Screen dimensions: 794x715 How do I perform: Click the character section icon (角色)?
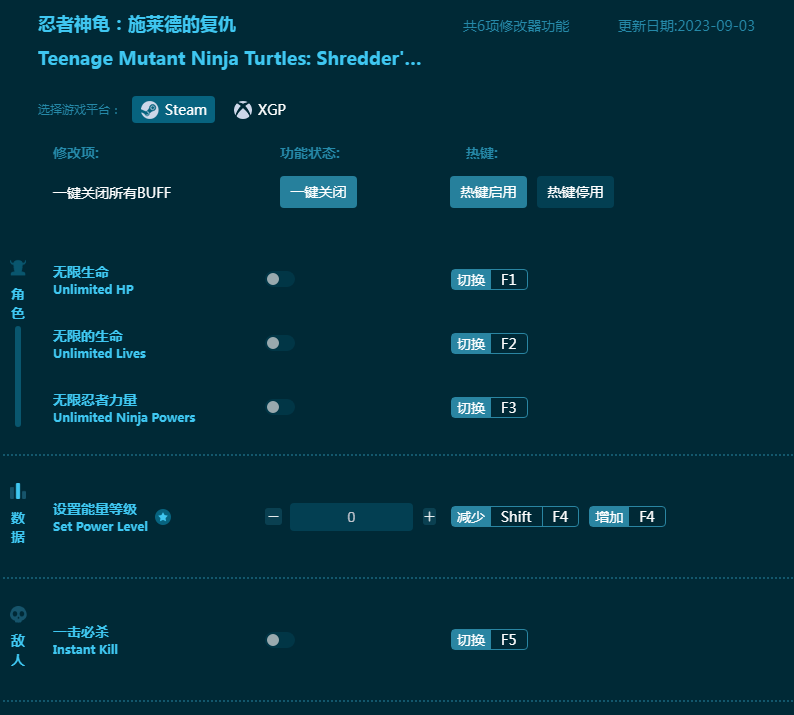click(18, 267)
